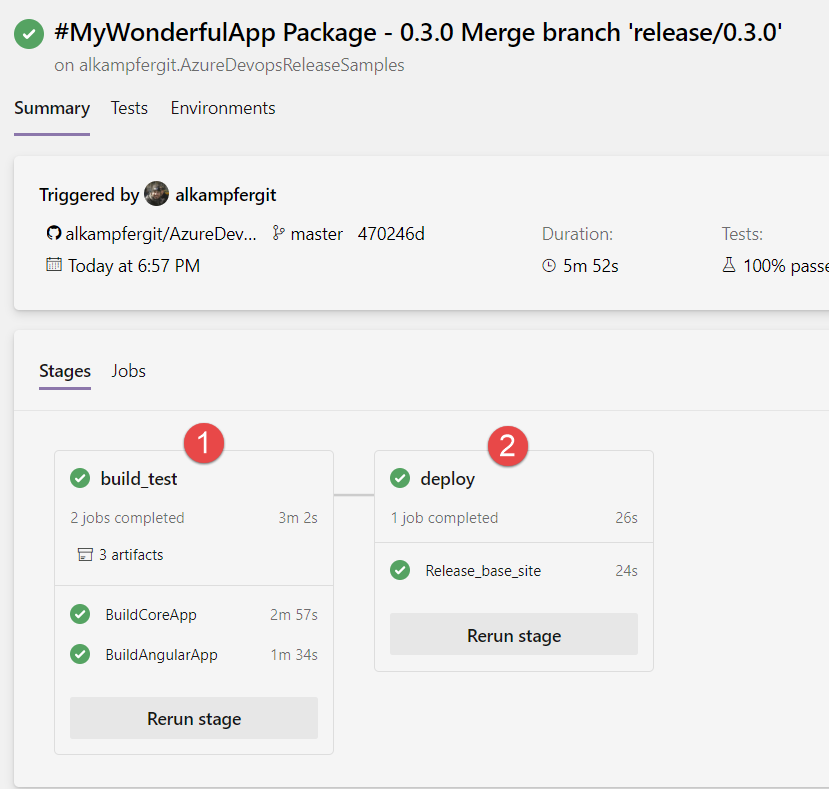Rerun the deploy stage
829x789 pixels.
coord(513,635)
